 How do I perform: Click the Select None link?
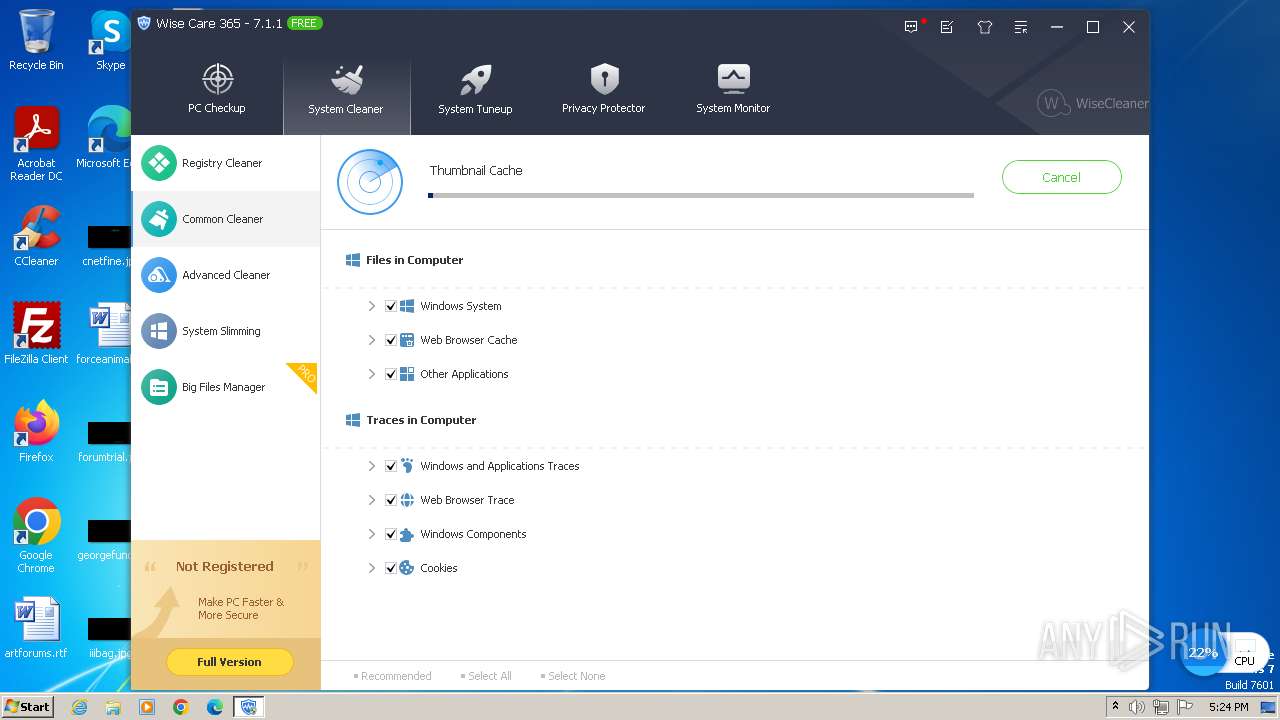click(573, 676)
